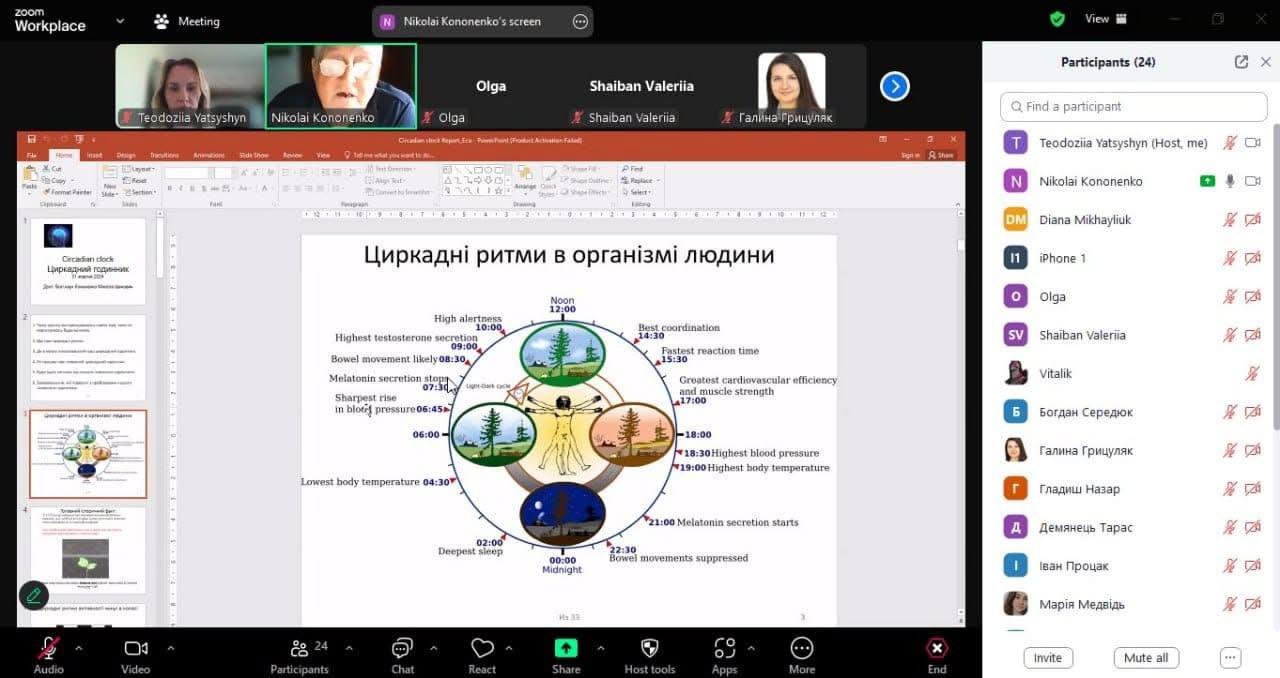
Task: Open the Chat panel icon
Action: click(402, 649)
